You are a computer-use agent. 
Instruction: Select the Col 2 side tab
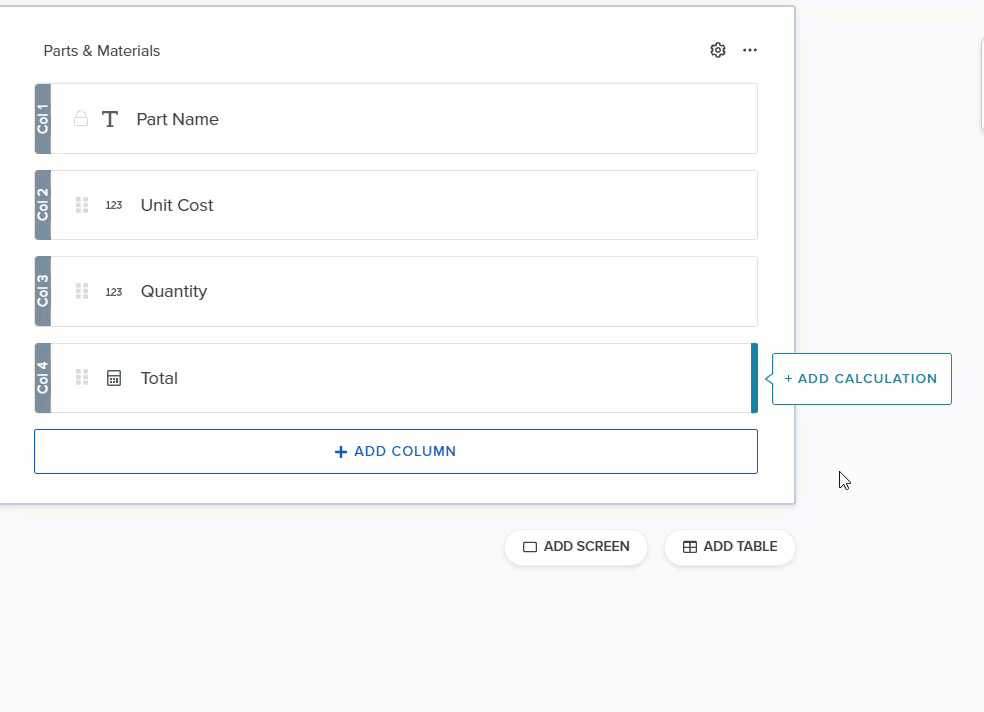(x=43, y=205)
